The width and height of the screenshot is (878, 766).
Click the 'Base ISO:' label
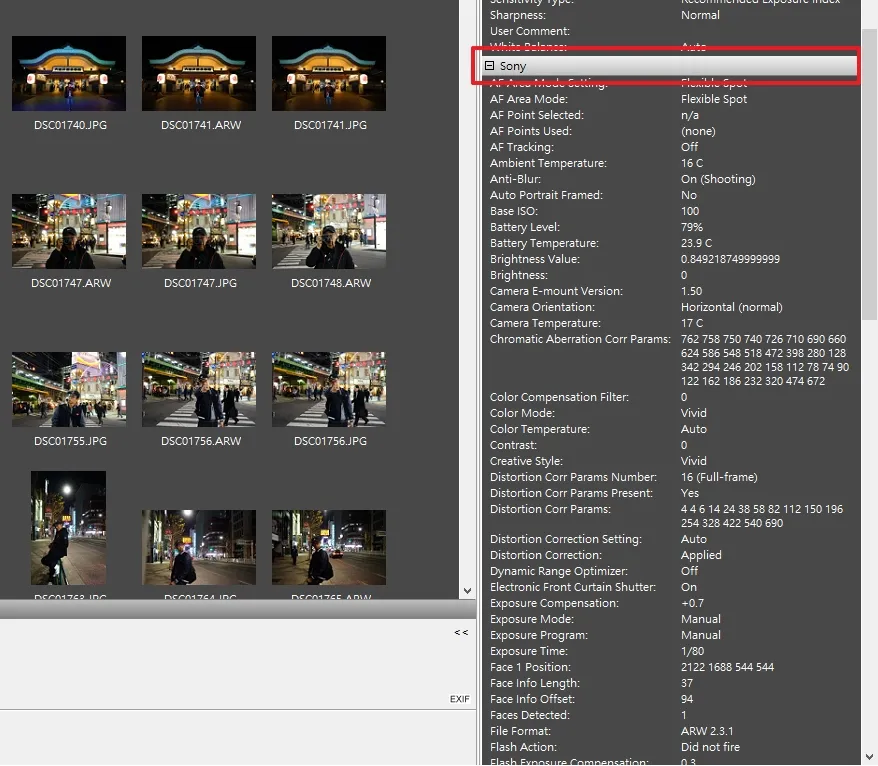coord(513,211)
